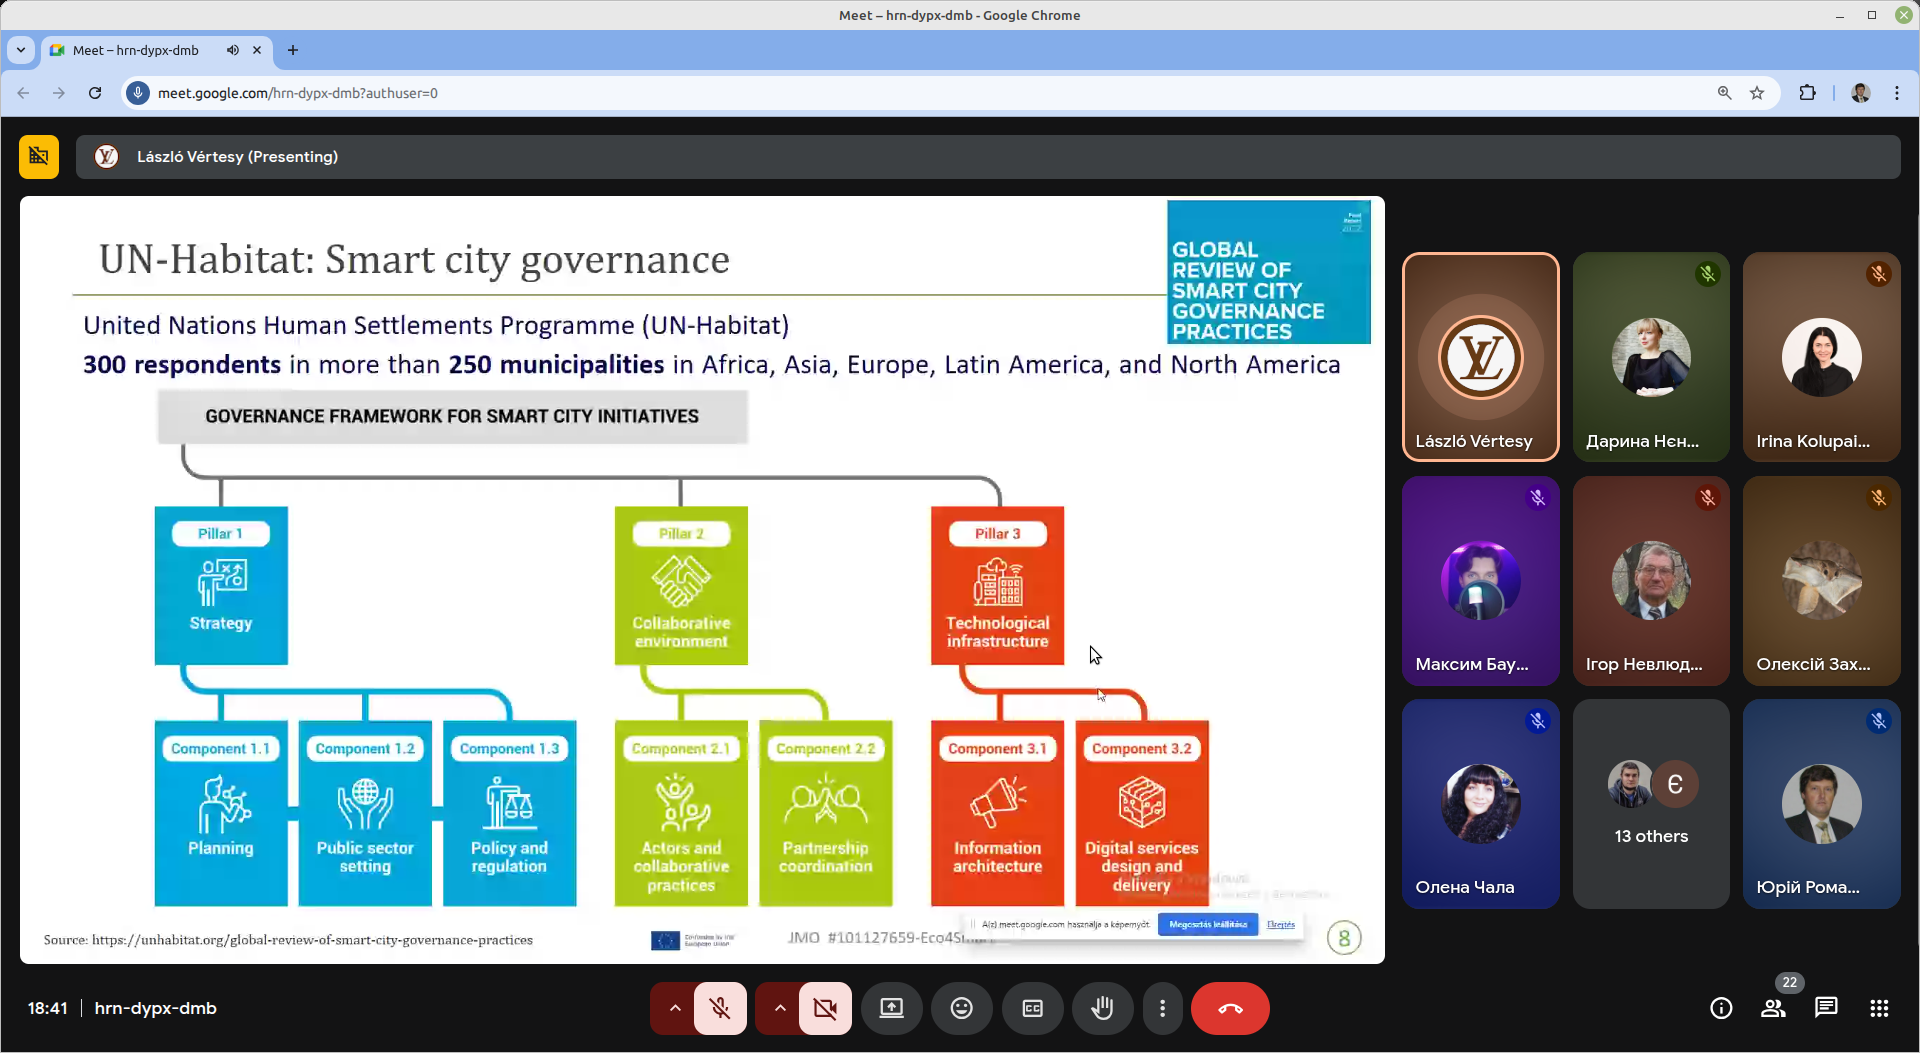Toggle closed captions button
Viewport: 1920px width, 1053px height.
point(1032,1008)
